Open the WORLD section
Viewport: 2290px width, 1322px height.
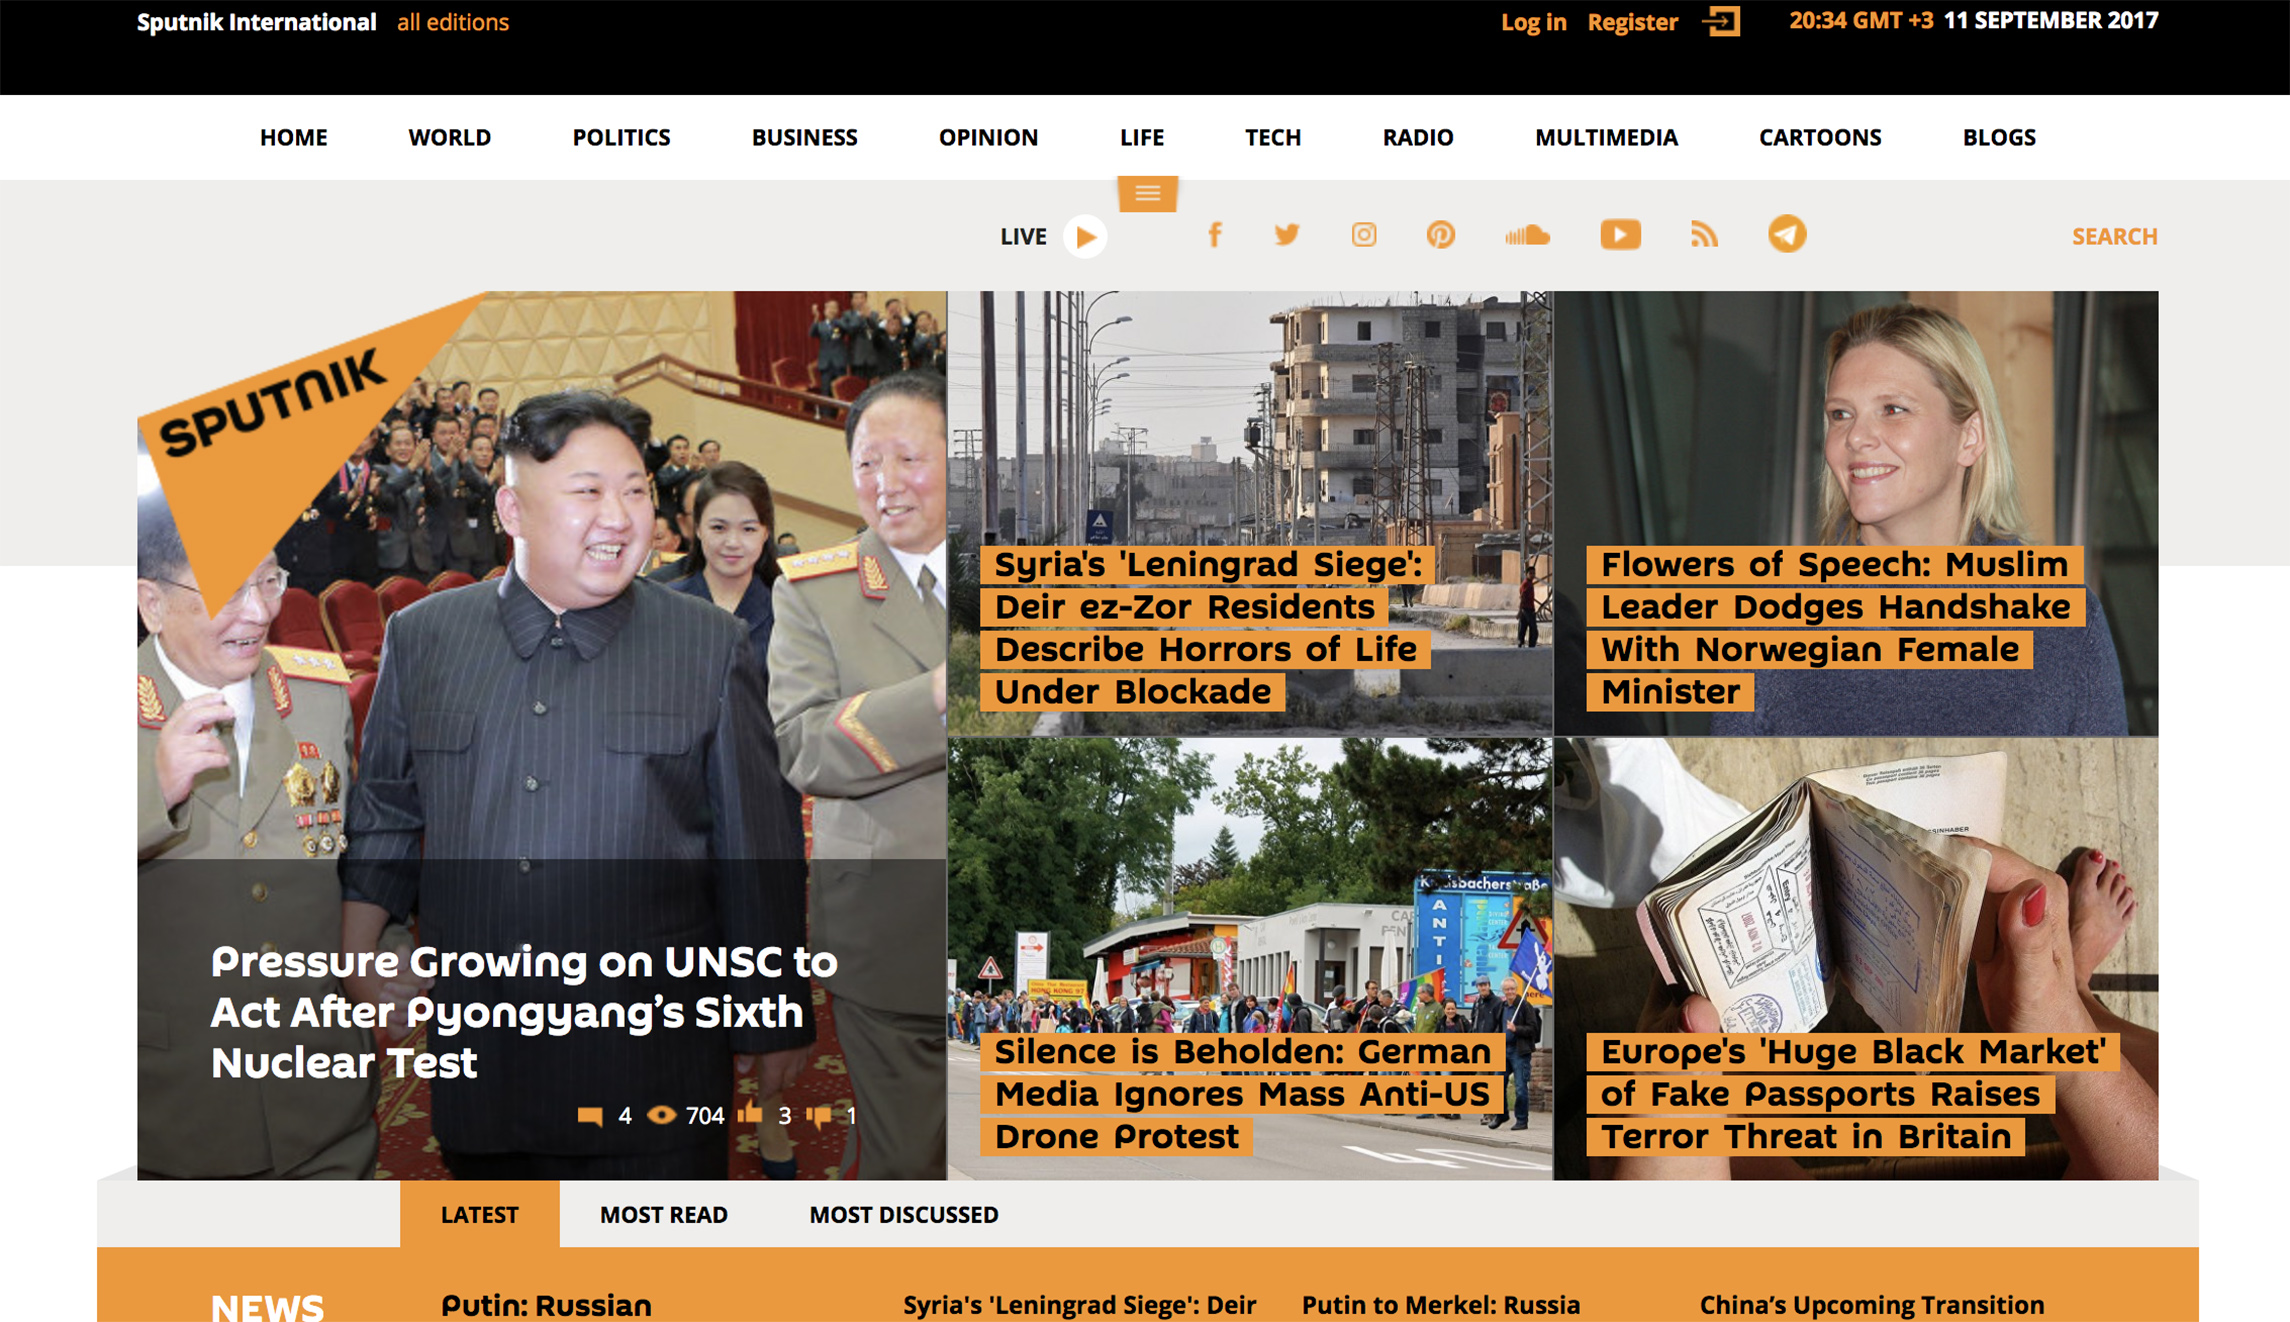(449, 137)
